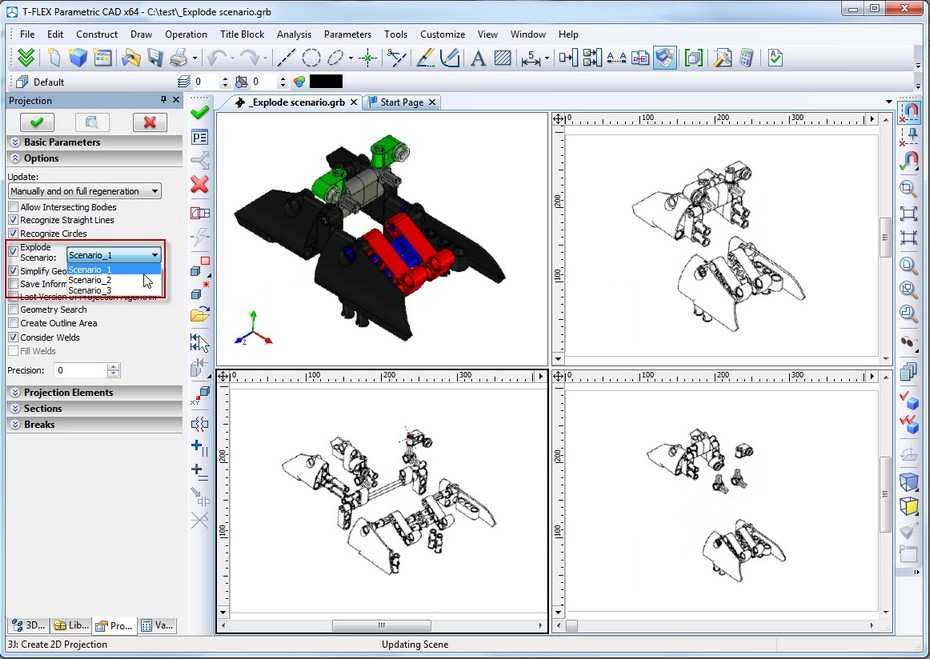Expand the Projection Elements section

pyautogui.click(x=68, y=392)
